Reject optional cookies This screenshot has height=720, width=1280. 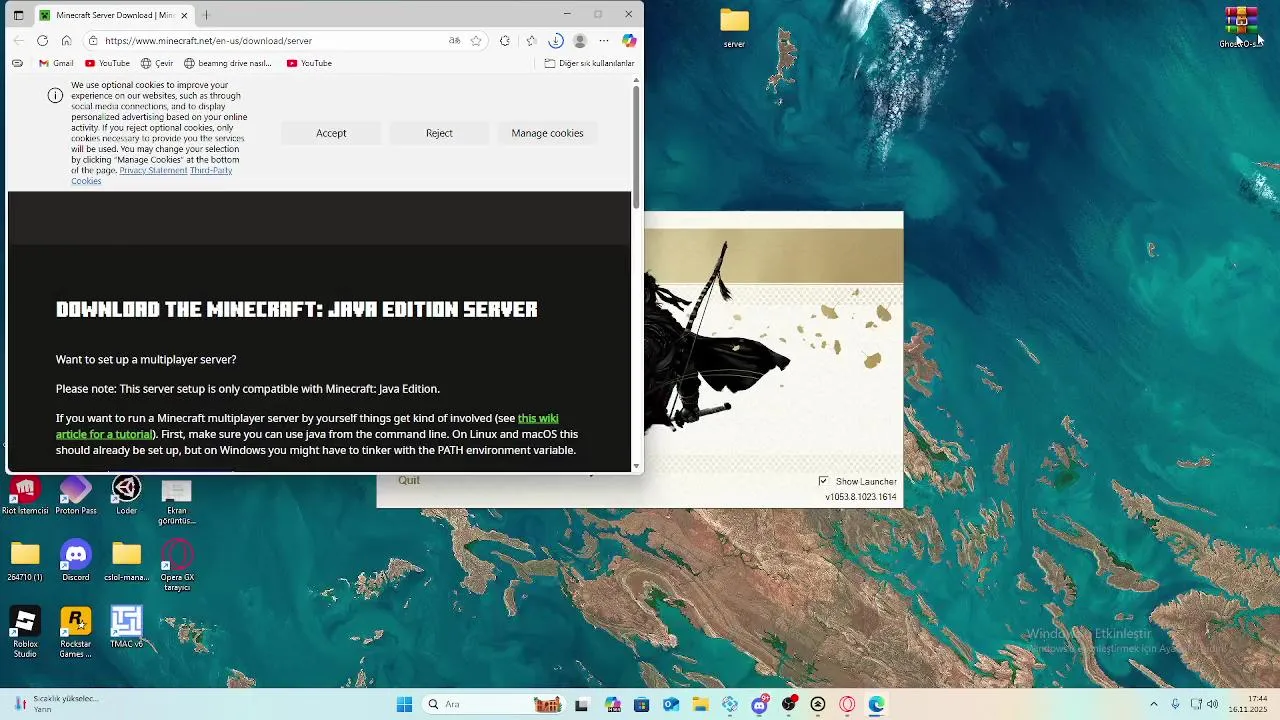439,133
